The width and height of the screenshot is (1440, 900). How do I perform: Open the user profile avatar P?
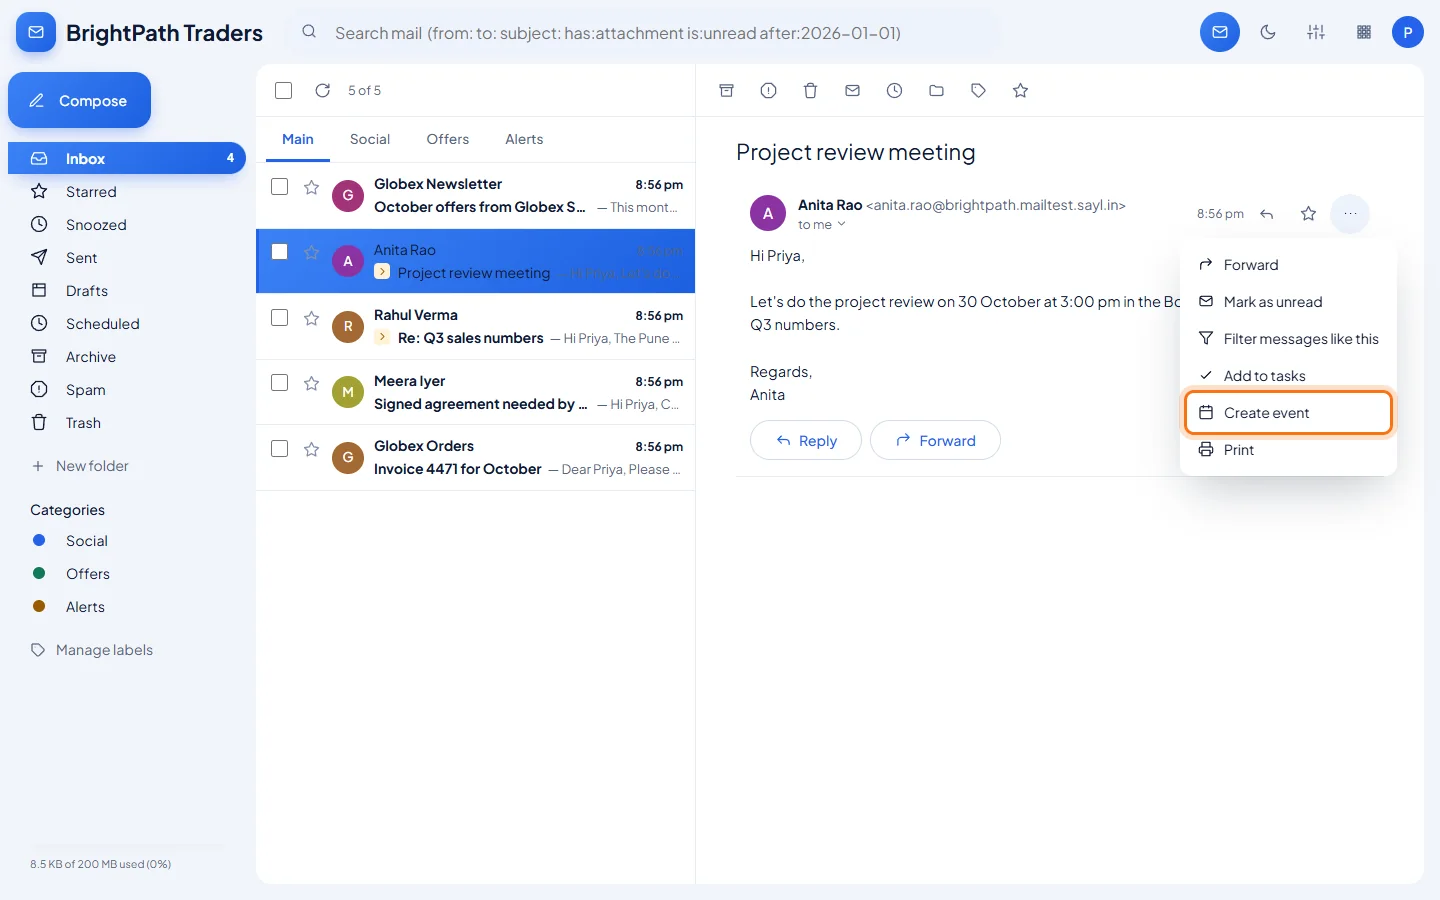coord(1408,32)
